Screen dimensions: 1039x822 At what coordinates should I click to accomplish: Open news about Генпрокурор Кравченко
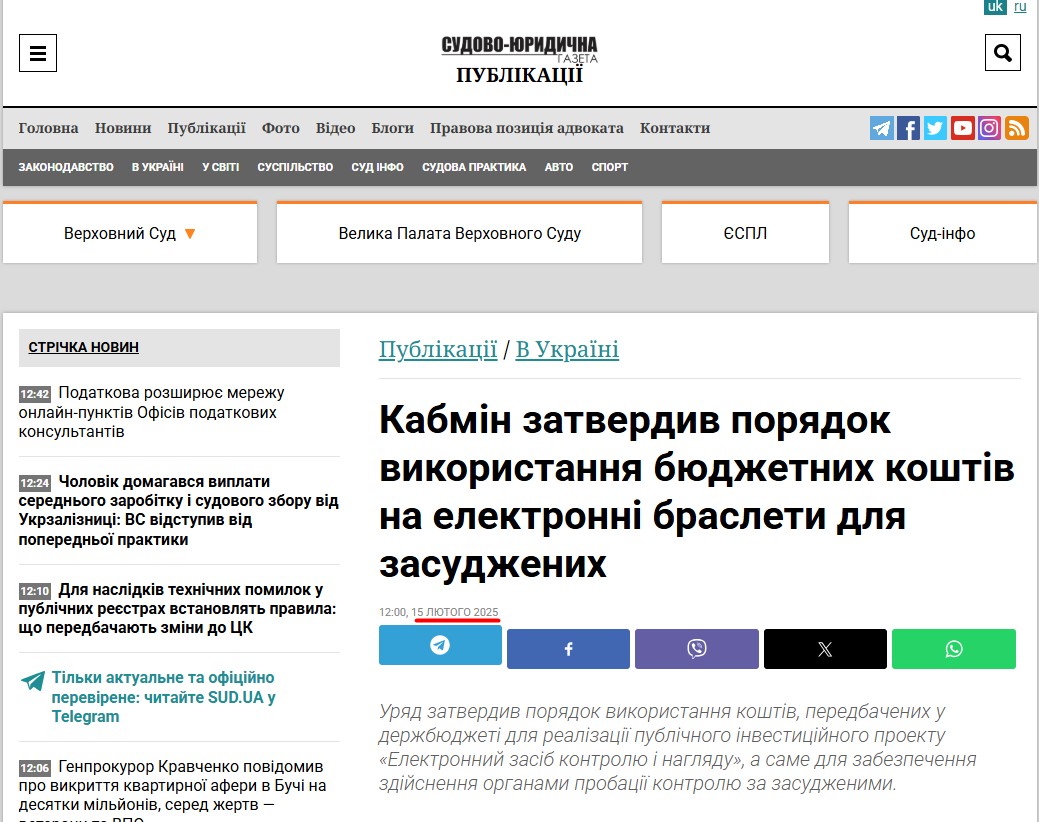click(172, 790)
